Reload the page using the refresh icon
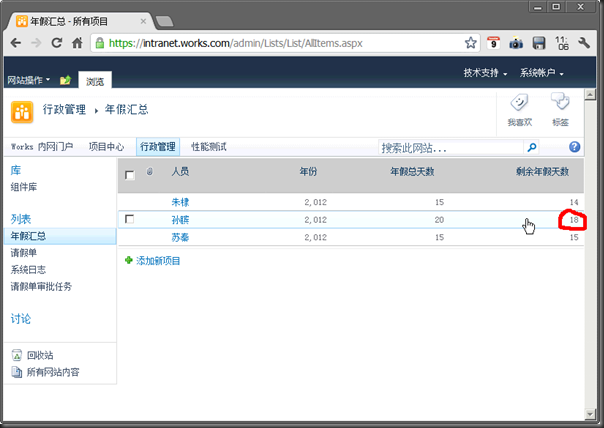The image size is (604, 428). (57, 43)
